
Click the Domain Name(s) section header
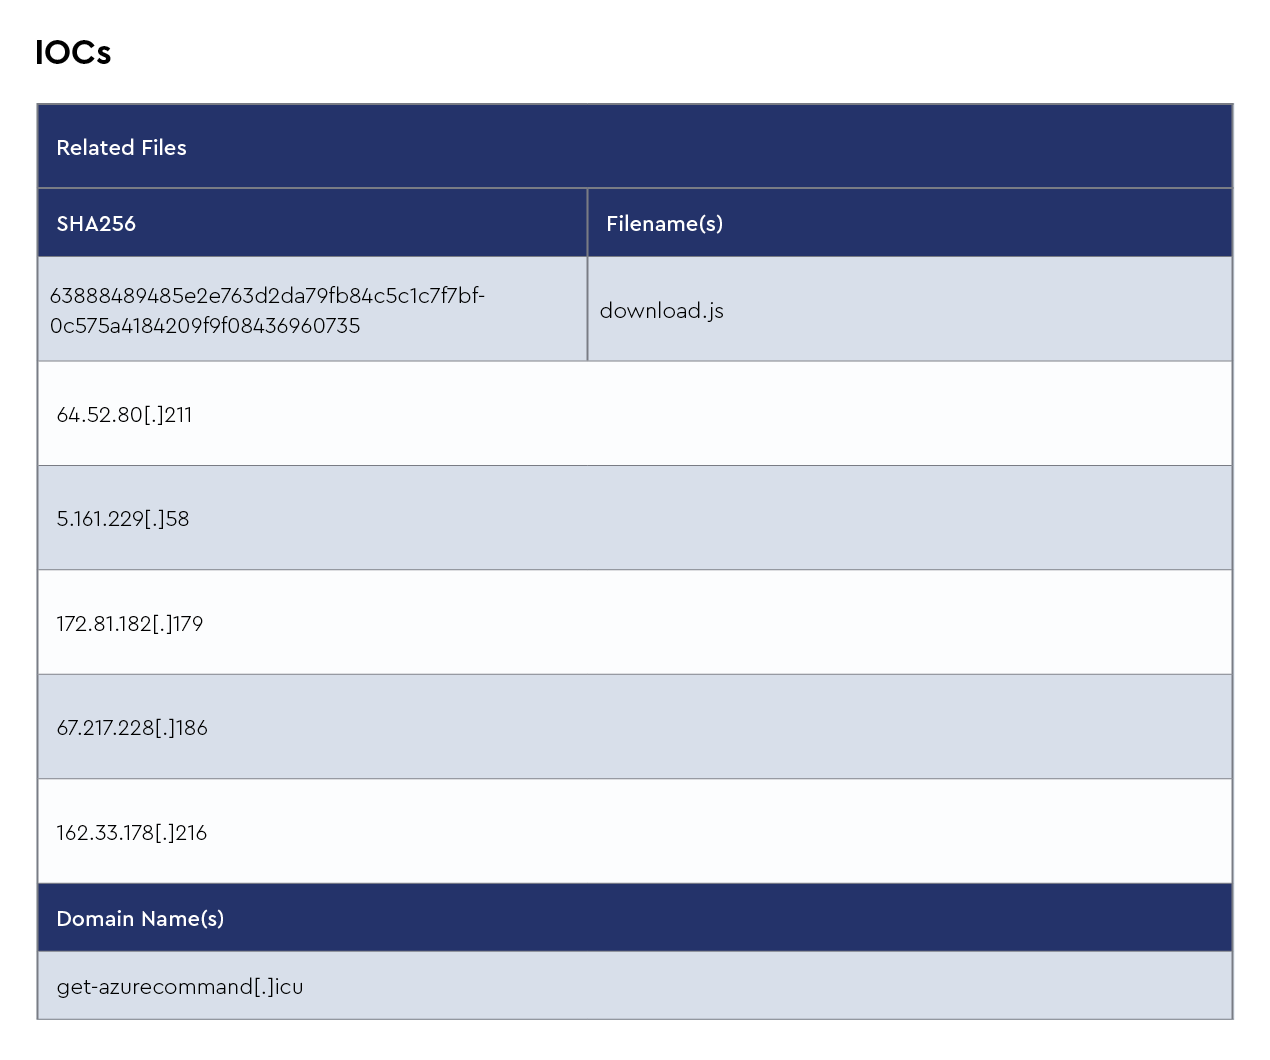click(140, 918)
